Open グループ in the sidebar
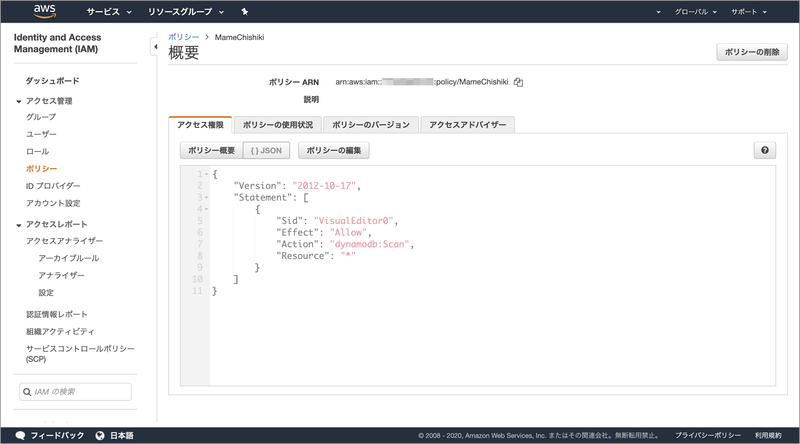The width and height of the screenshot is (800, 444). pos(41,117)
